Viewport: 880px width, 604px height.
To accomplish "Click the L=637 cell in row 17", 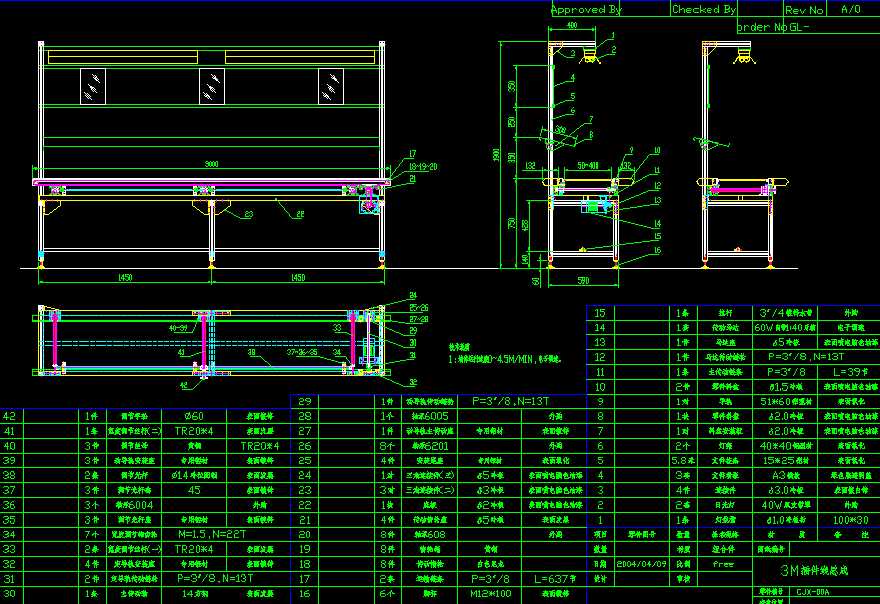I will pos(555,578).
